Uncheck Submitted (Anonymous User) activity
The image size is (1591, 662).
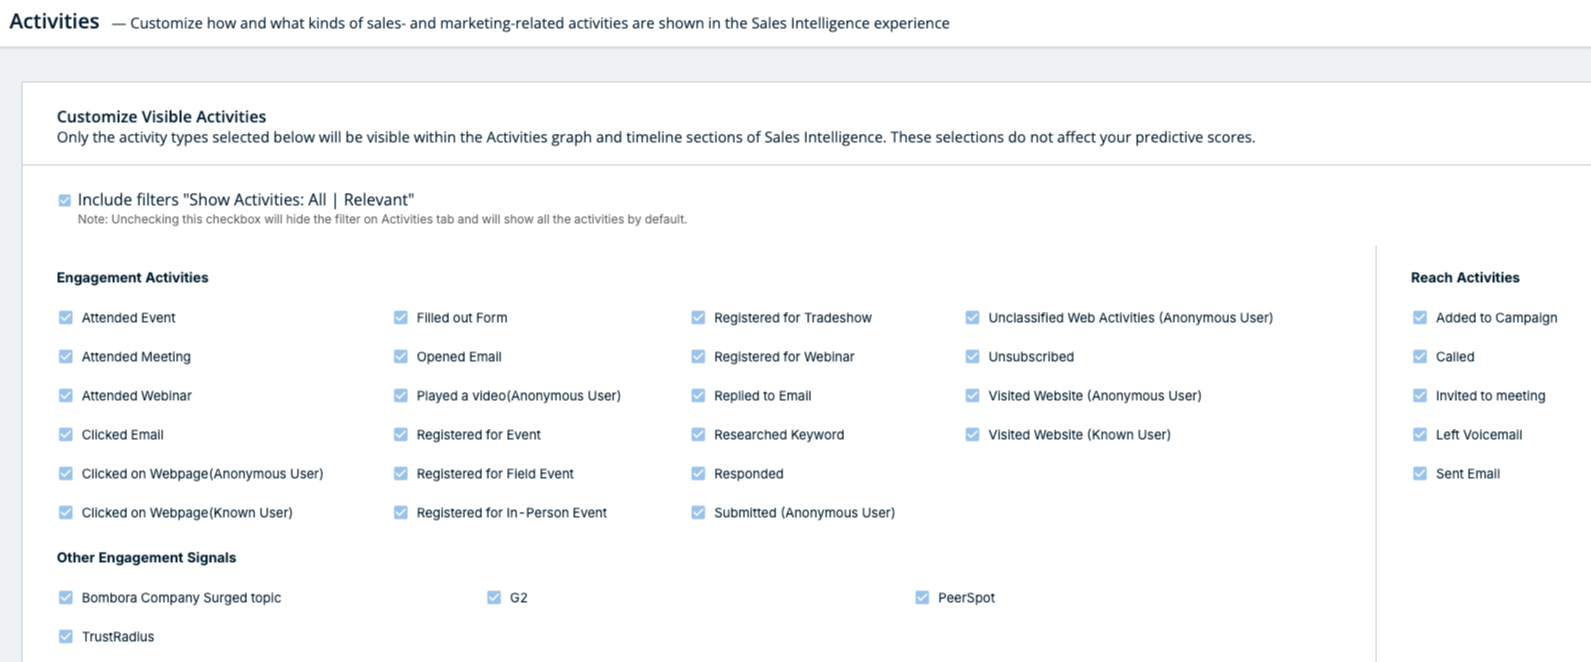(698, 513)
